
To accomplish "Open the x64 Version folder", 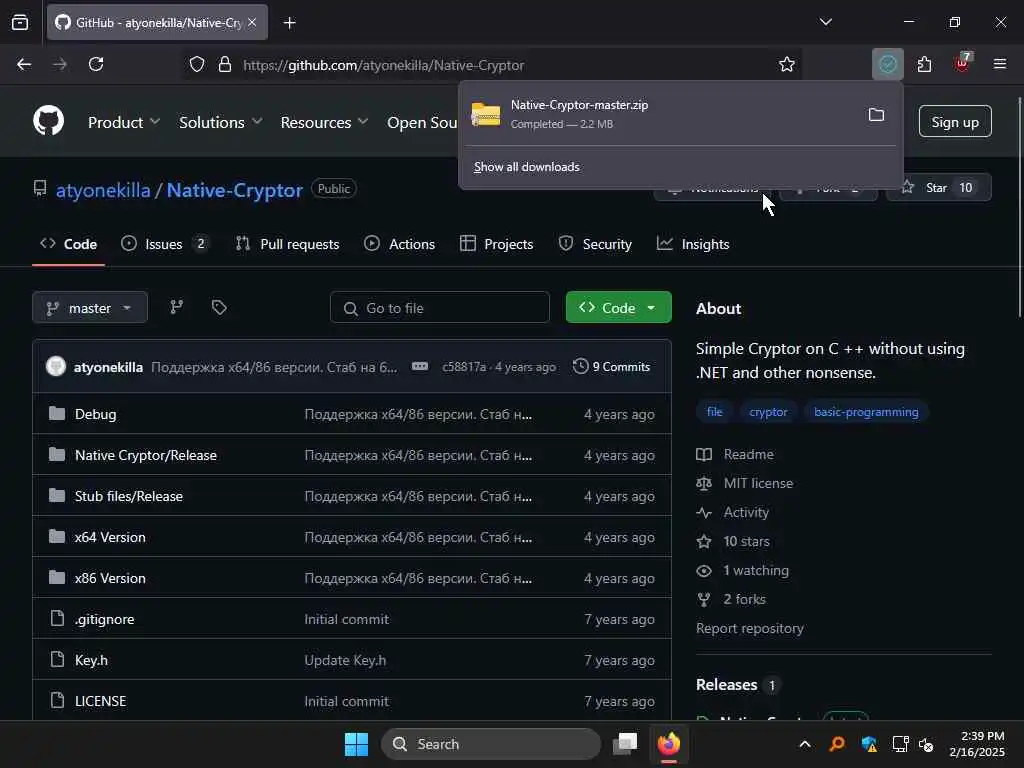I will point(110,537).
